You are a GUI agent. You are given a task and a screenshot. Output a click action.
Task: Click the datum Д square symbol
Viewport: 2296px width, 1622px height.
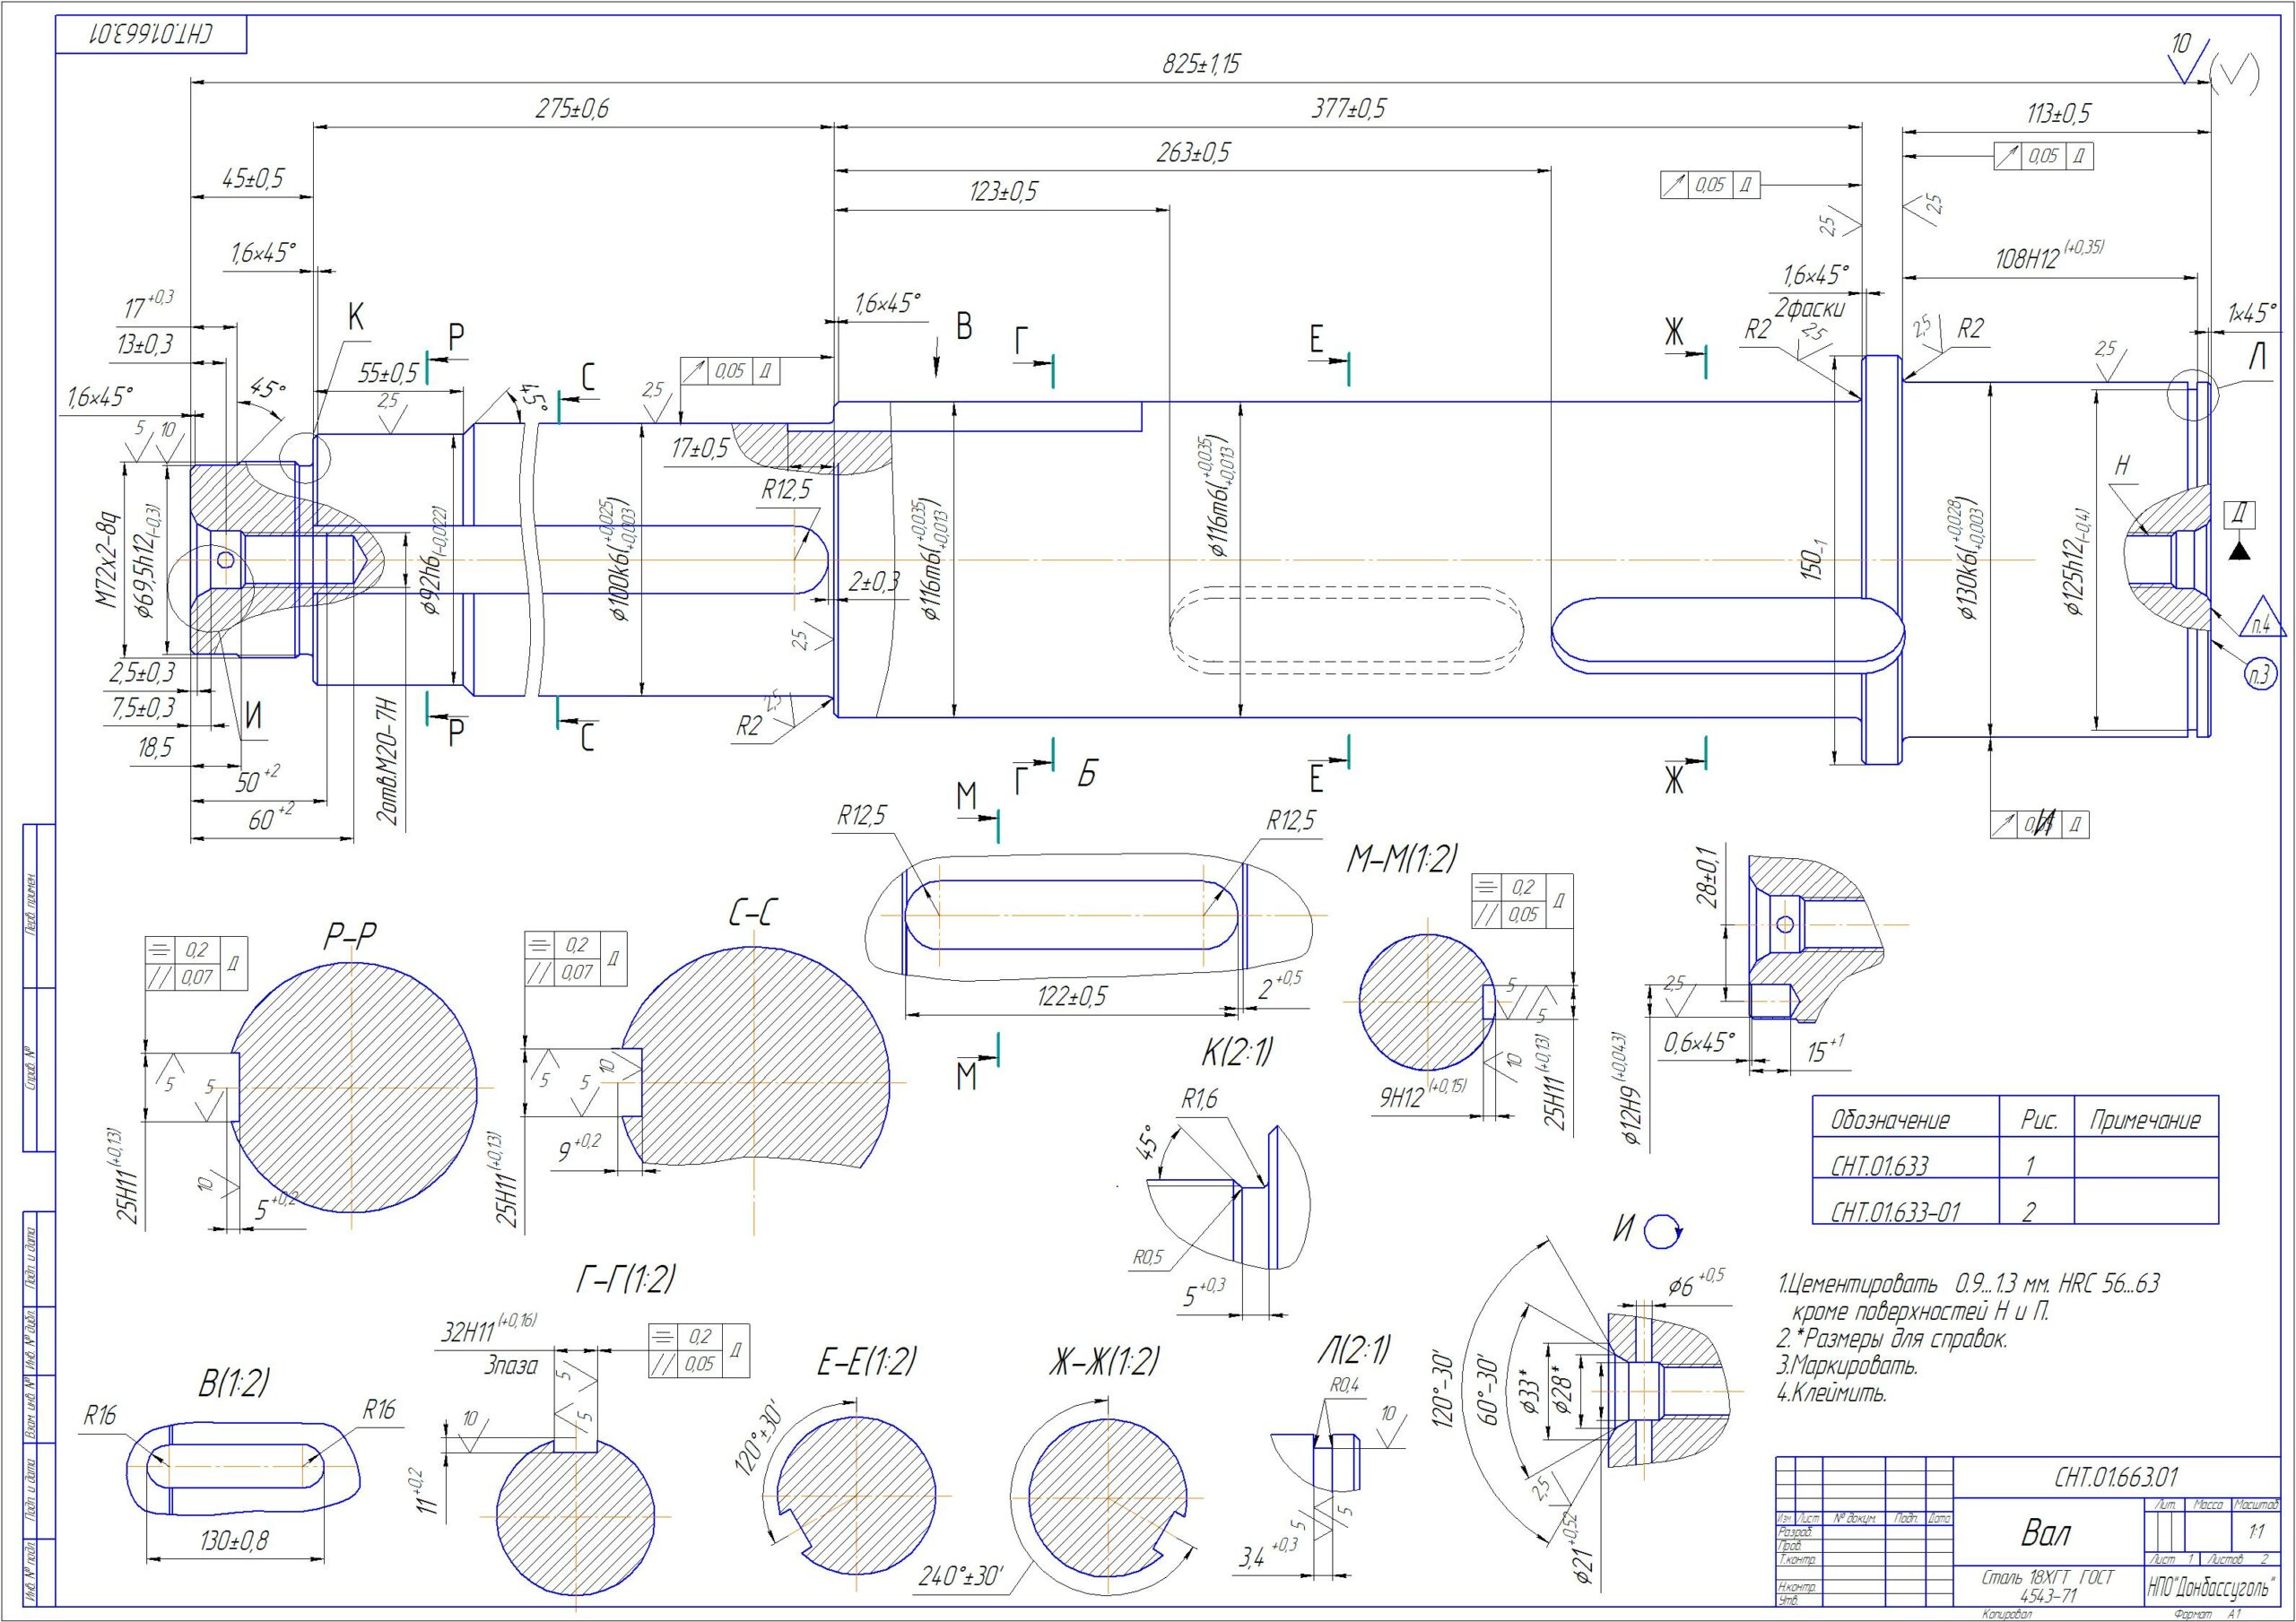click(2241, 515)
